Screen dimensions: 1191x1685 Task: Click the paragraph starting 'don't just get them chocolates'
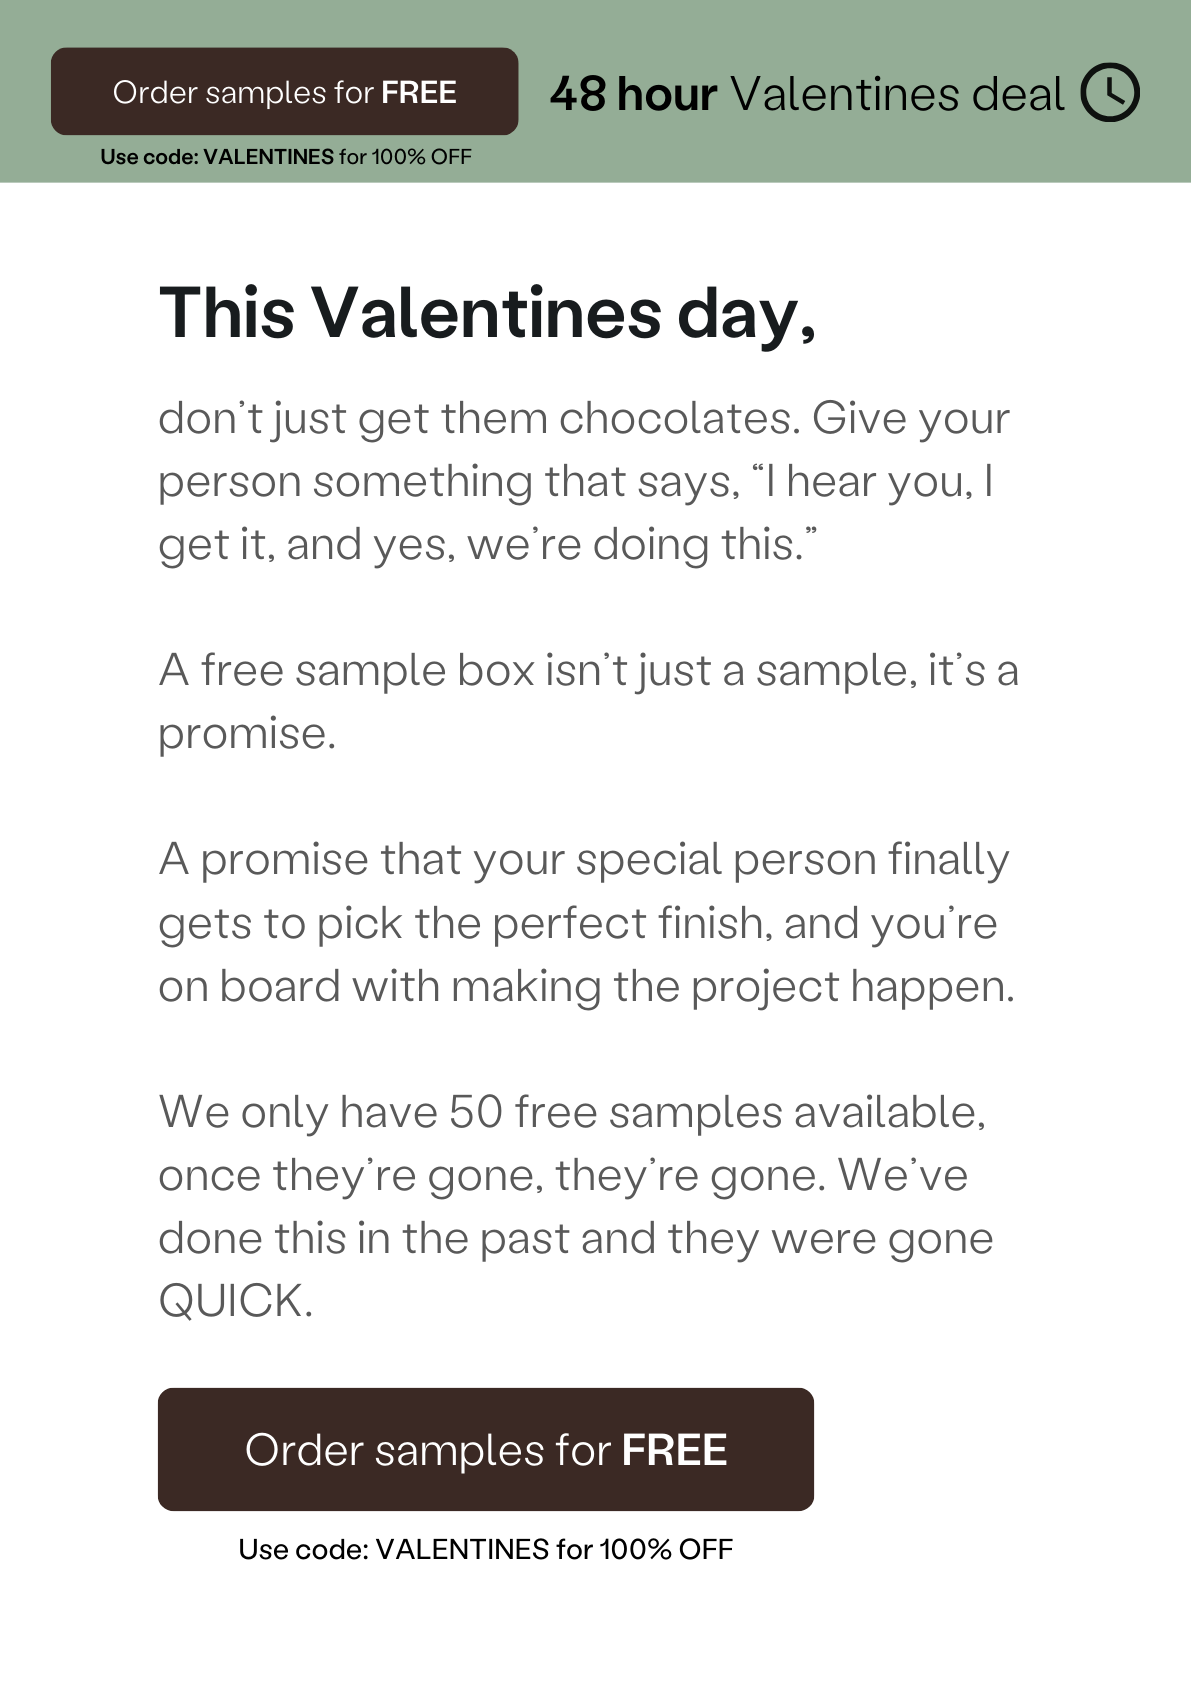coord(585,481)
